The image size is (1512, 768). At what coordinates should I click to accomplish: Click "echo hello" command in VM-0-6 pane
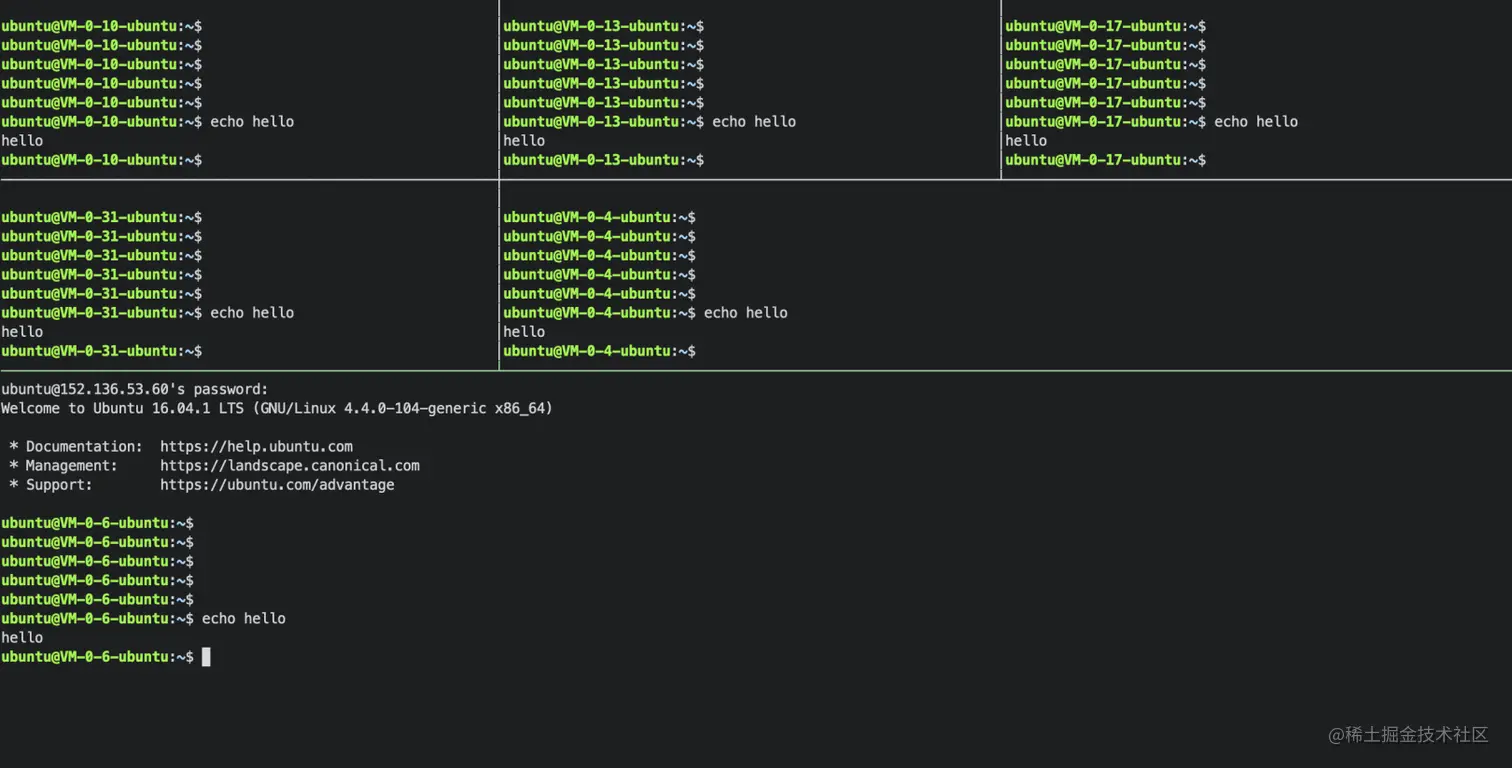[x=244, y=619]
